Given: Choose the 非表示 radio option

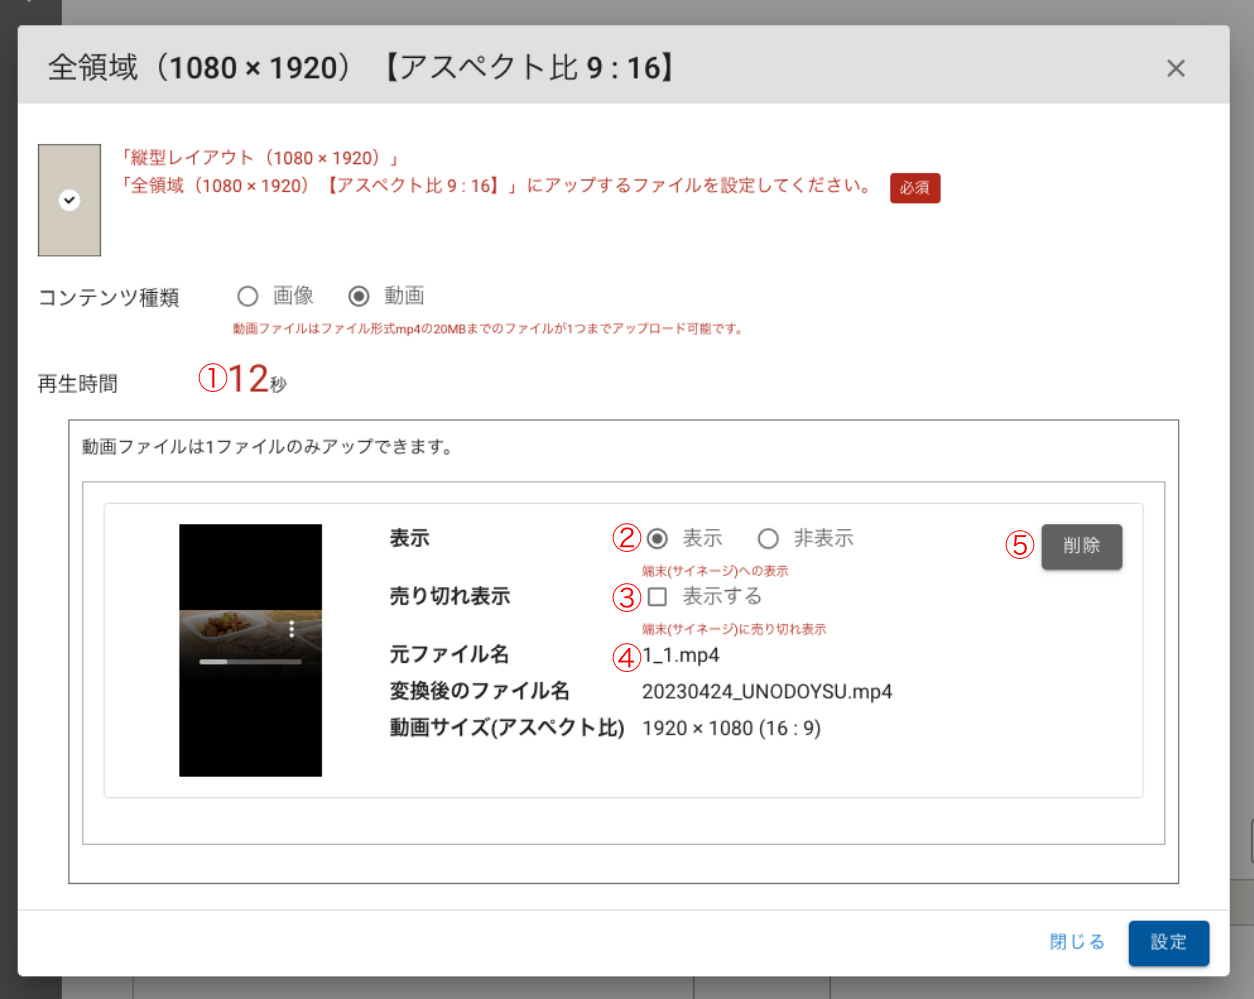Looking at the screenshot, I should [x=768, y=539].
